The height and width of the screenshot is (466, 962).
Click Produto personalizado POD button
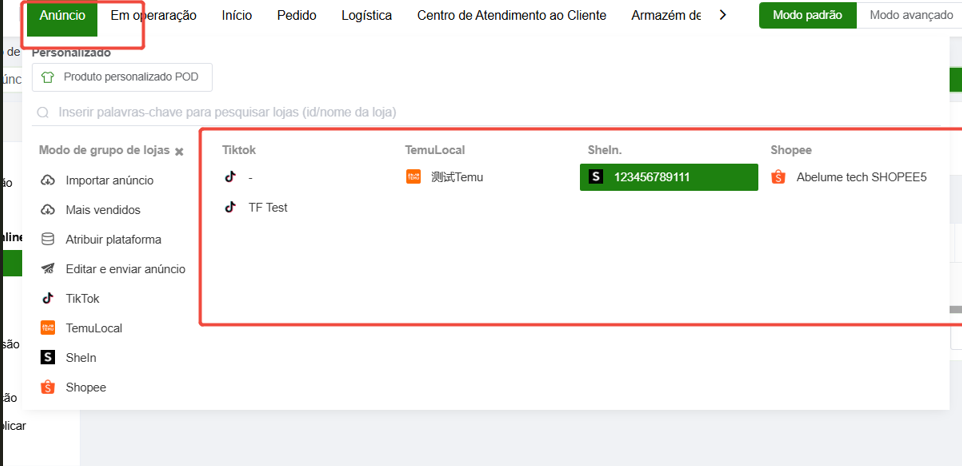tap(122, 77)
